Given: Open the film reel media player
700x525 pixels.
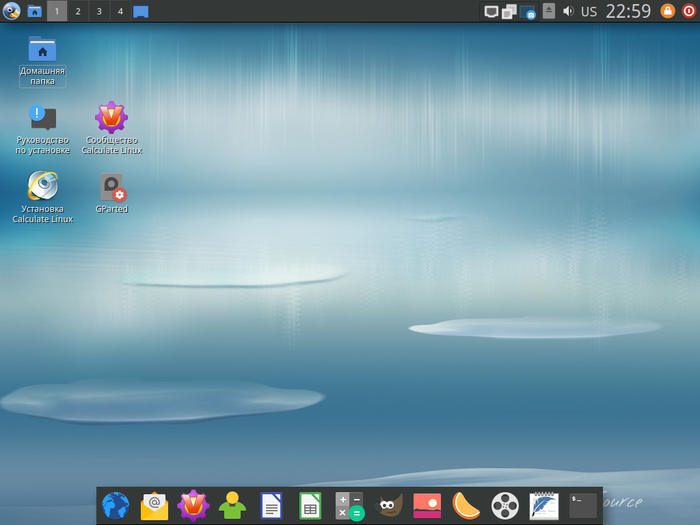Looking at the screenshot, I should click(505, 506).
